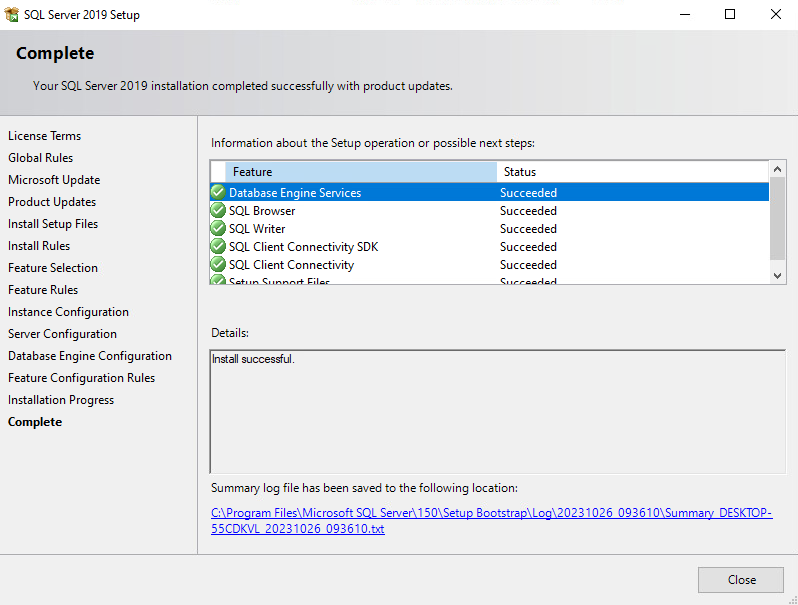Image resolution: width=798 pixels, height=605 pixels.
Task: Click the Succeeded status of SQL Writer
Action: pyautogui.click(x=528, y=228)
